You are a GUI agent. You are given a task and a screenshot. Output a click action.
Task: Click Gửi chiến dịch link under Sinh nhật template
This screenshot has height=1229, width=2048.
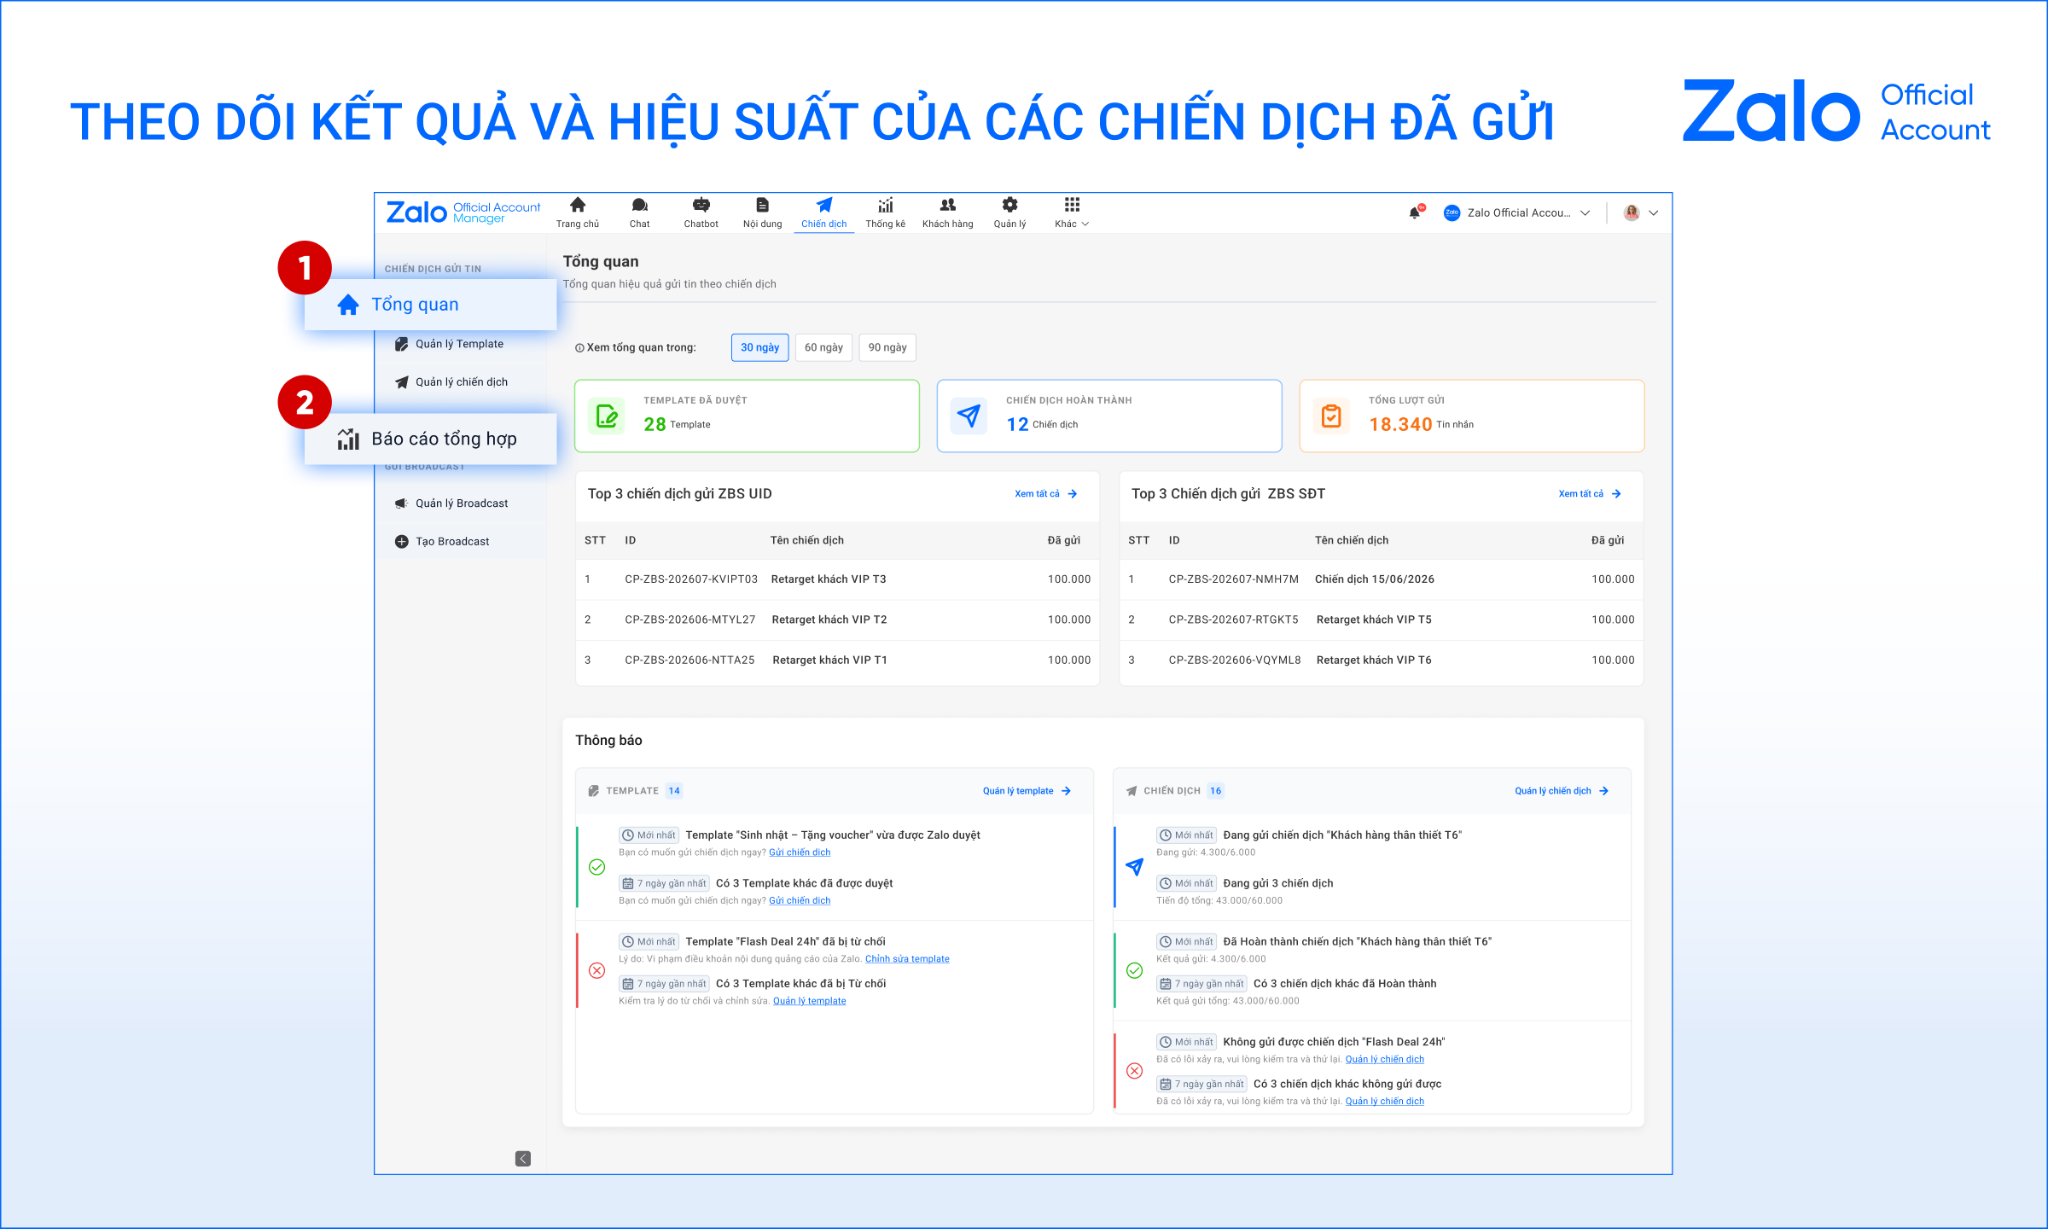800,853
